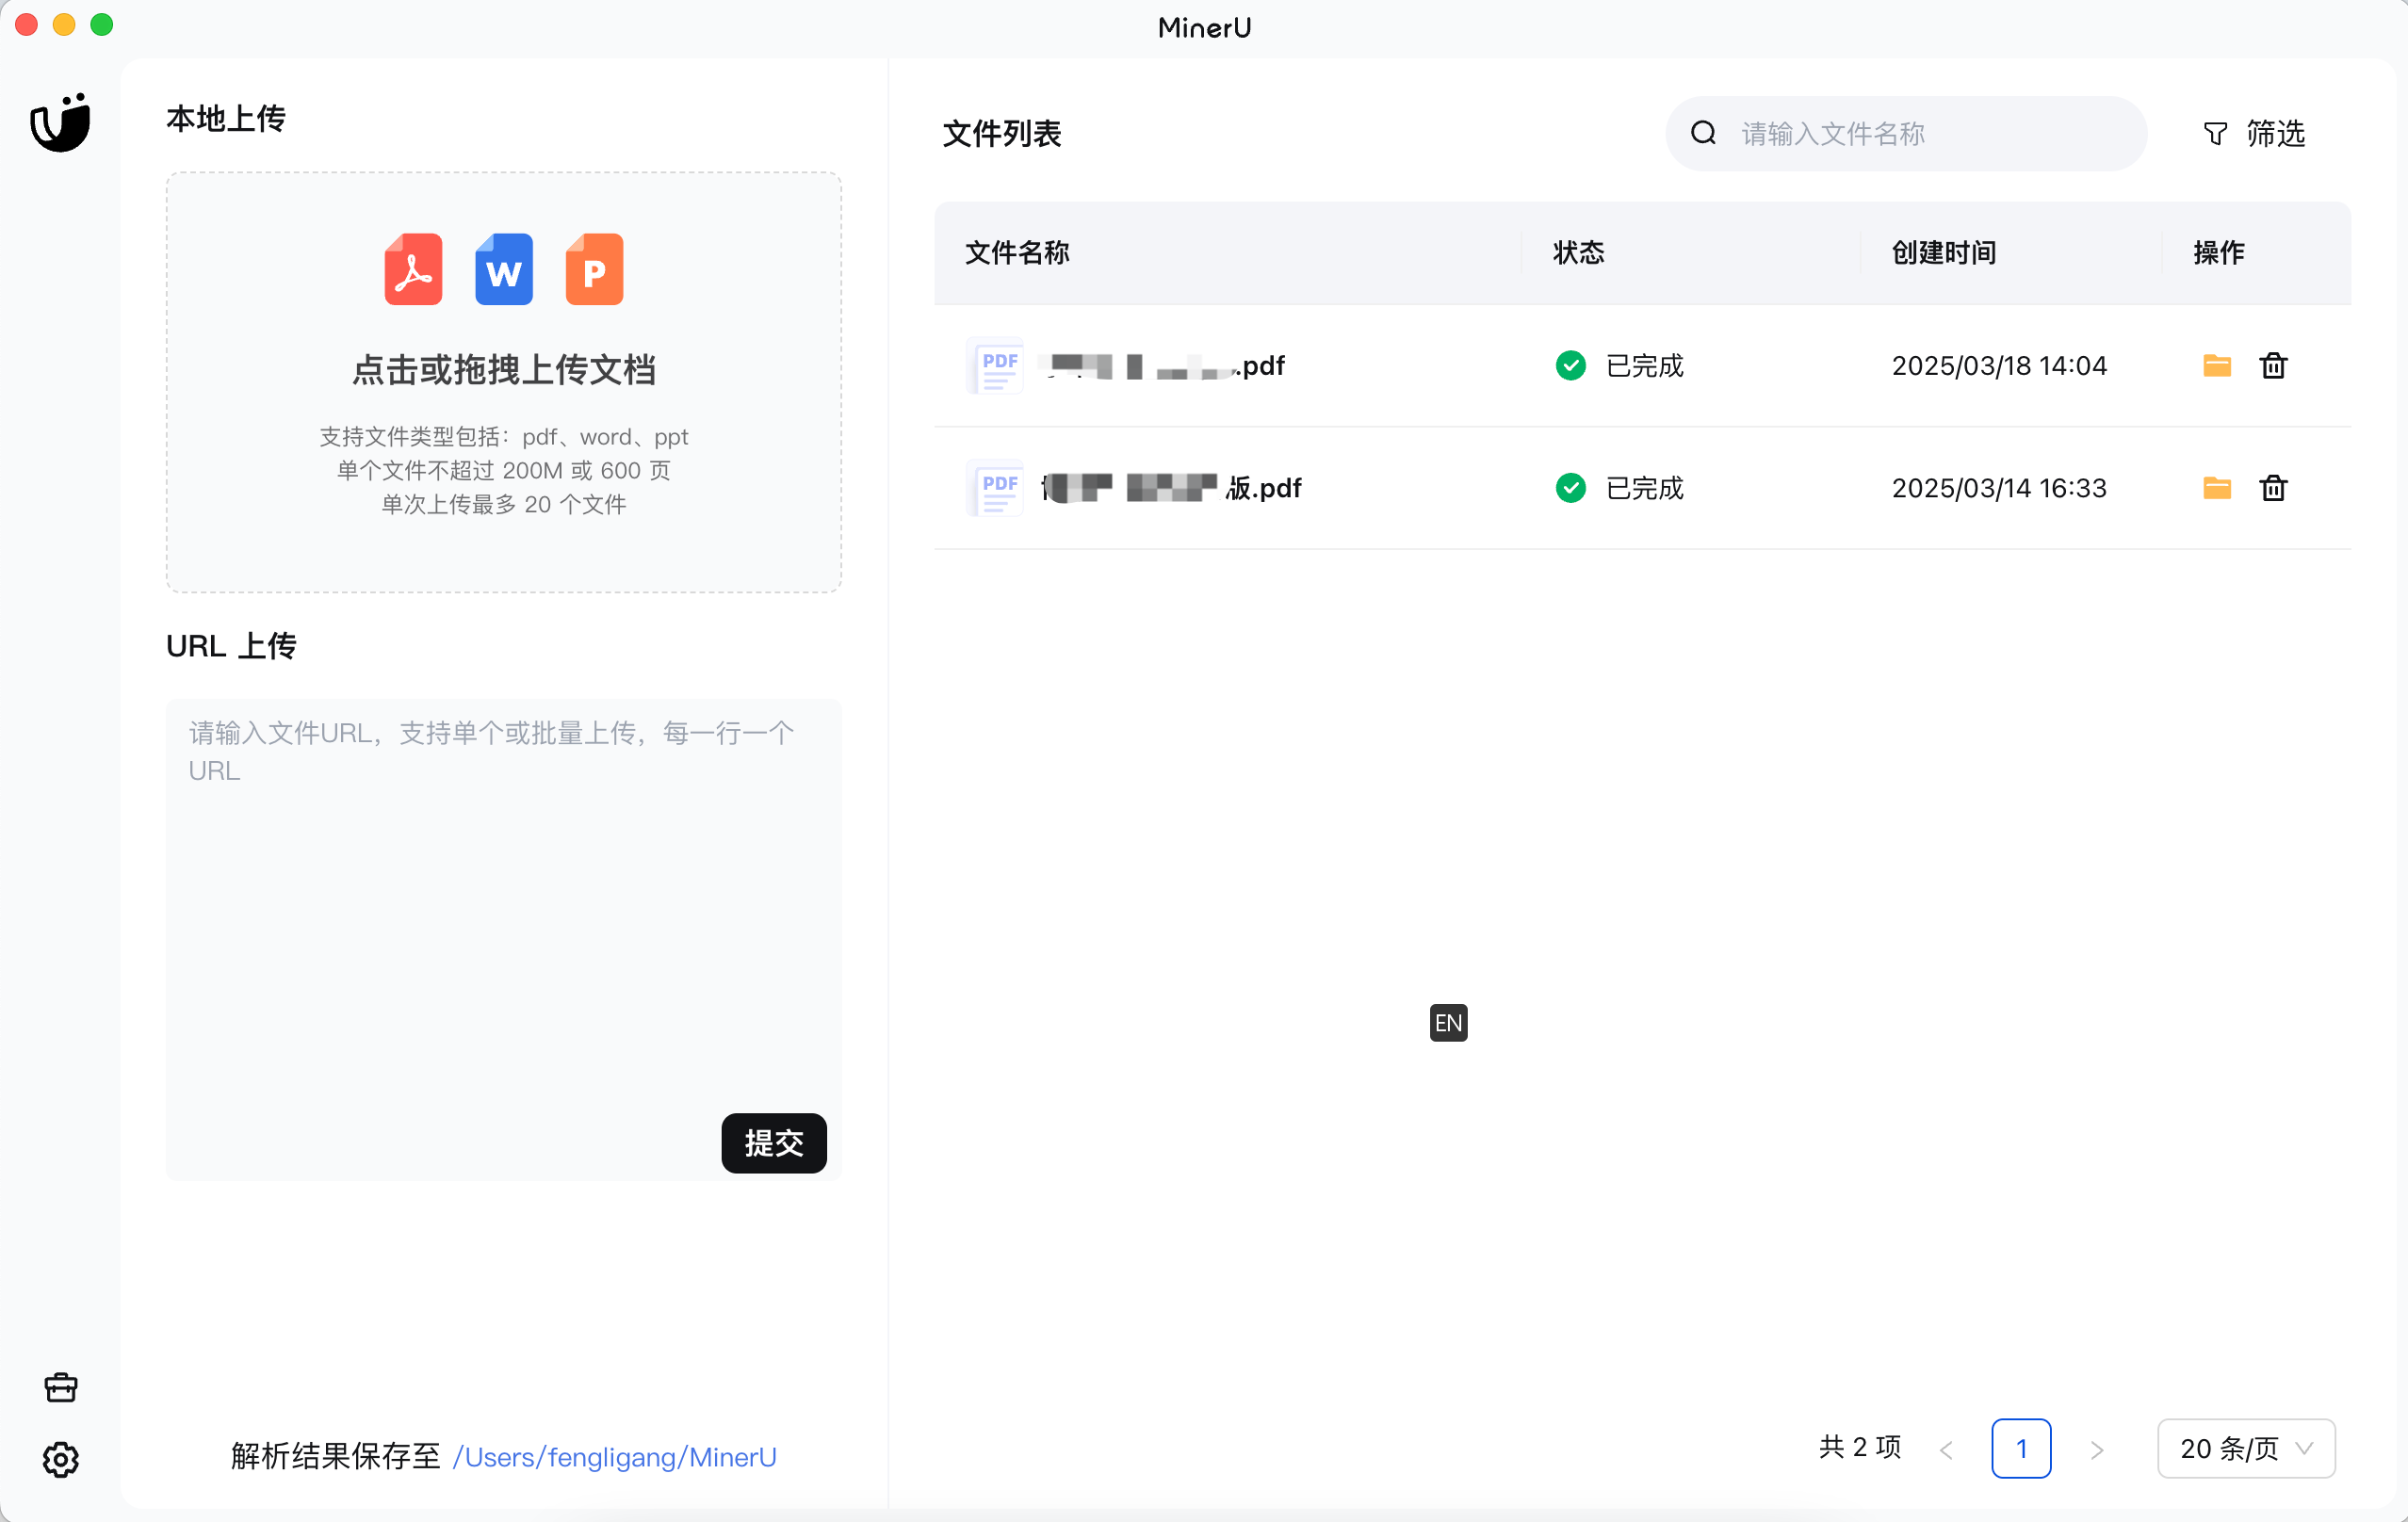The image size is (2408, 1522).
Task: Click the MinerU logo in sidebar
Action: tap(60, 123)
